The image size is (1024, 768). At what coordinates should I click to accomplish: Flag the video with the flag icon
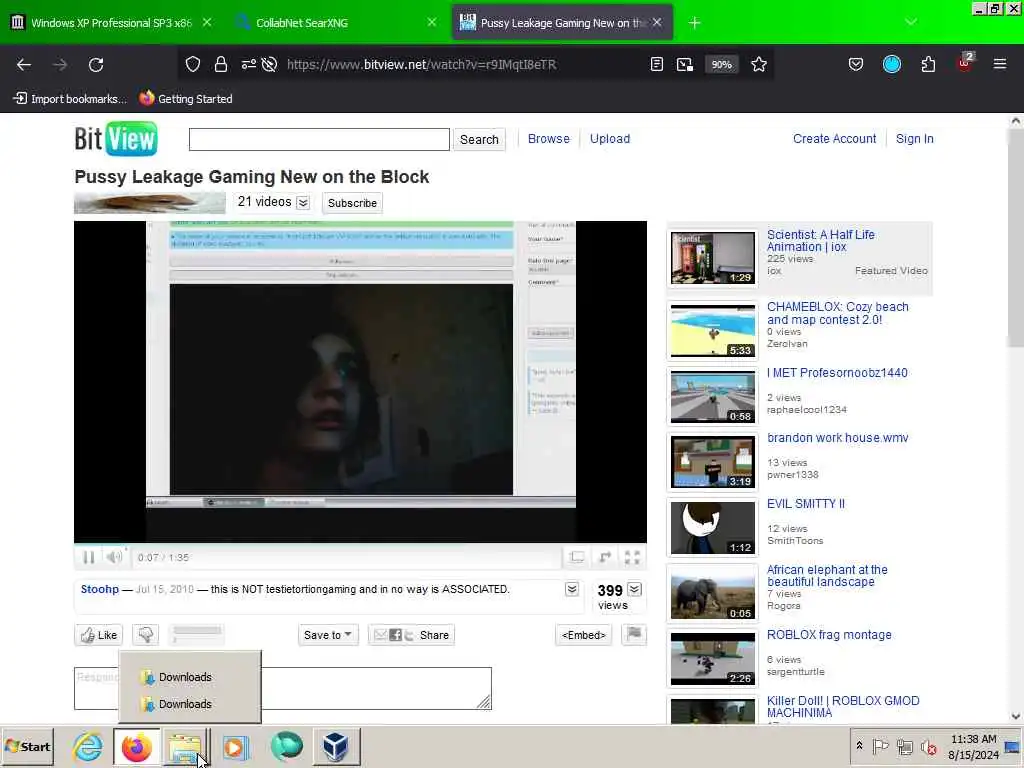click(x=633, y=634)
